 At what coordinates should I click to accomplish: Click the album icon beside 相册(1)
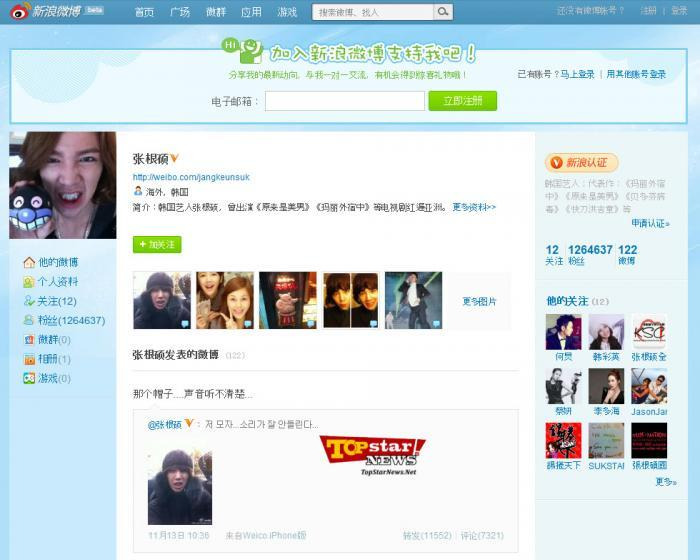pyautogui.click(x=29, y=359)
